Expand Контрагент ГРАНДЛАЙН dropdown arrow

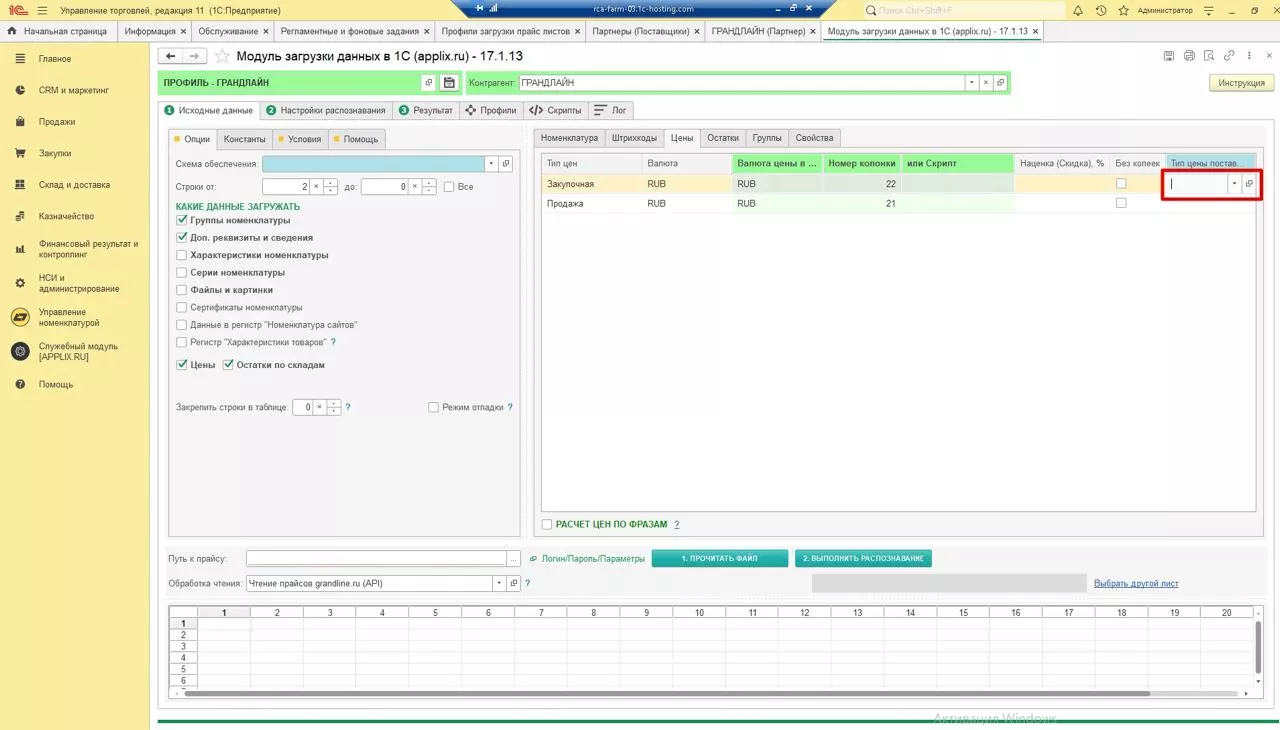[970, 83]
